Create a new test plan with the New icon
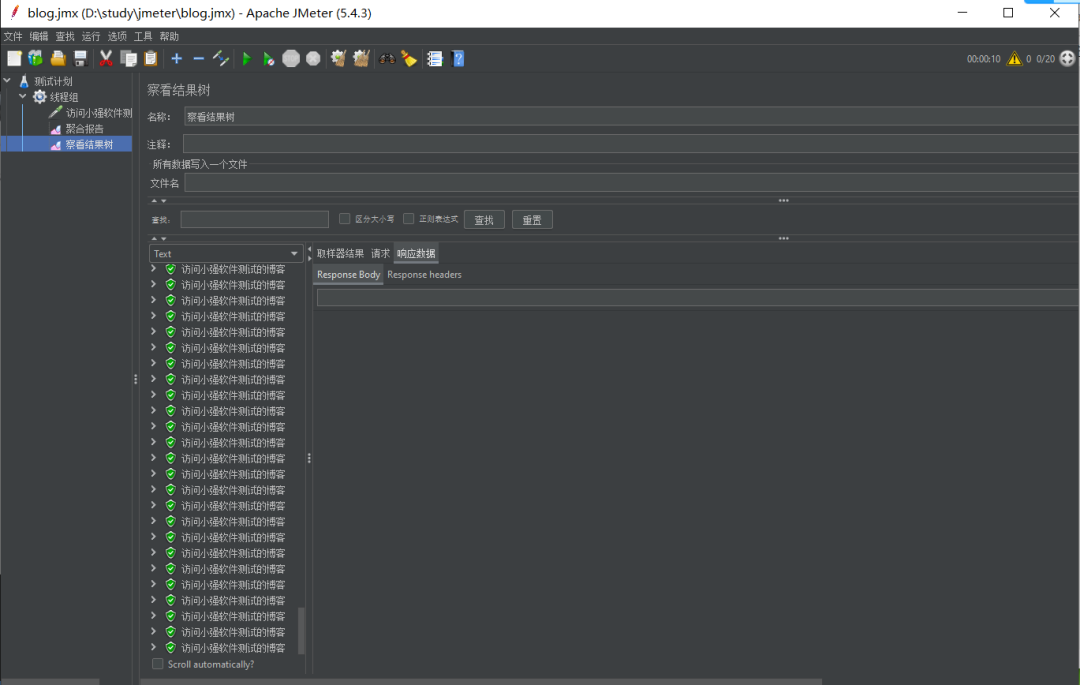Screen dimensions: 1080x685 tap(14, 59)
